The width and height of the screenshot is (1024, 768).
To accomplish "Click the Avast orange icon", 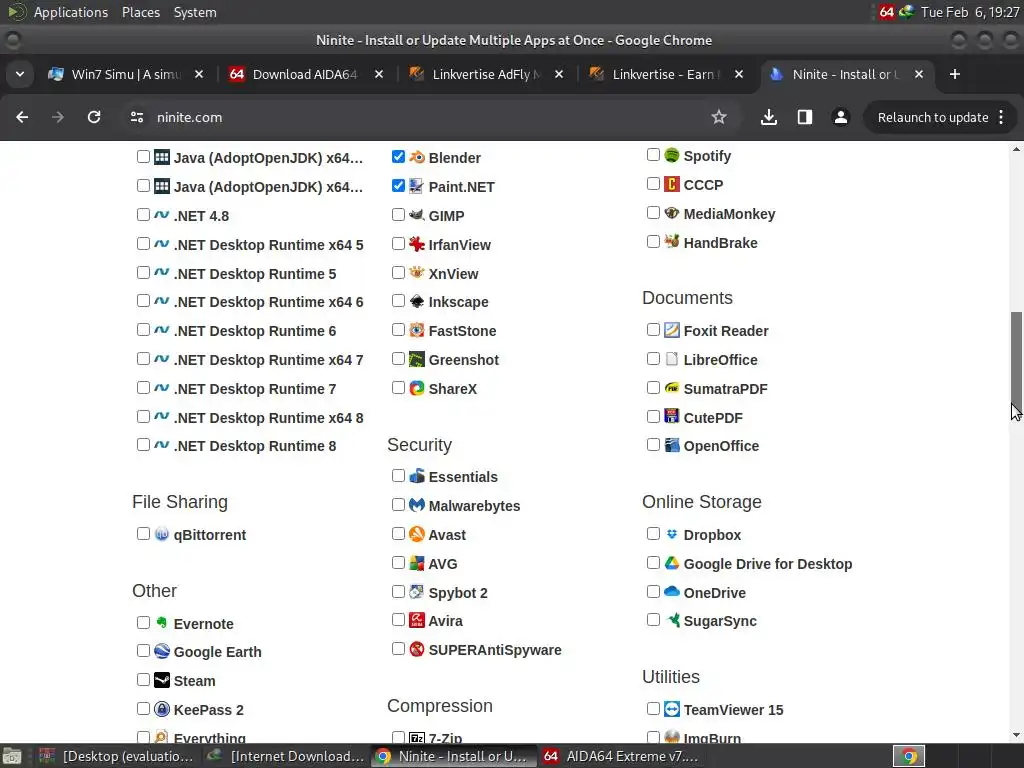I will tap(417, 534).
